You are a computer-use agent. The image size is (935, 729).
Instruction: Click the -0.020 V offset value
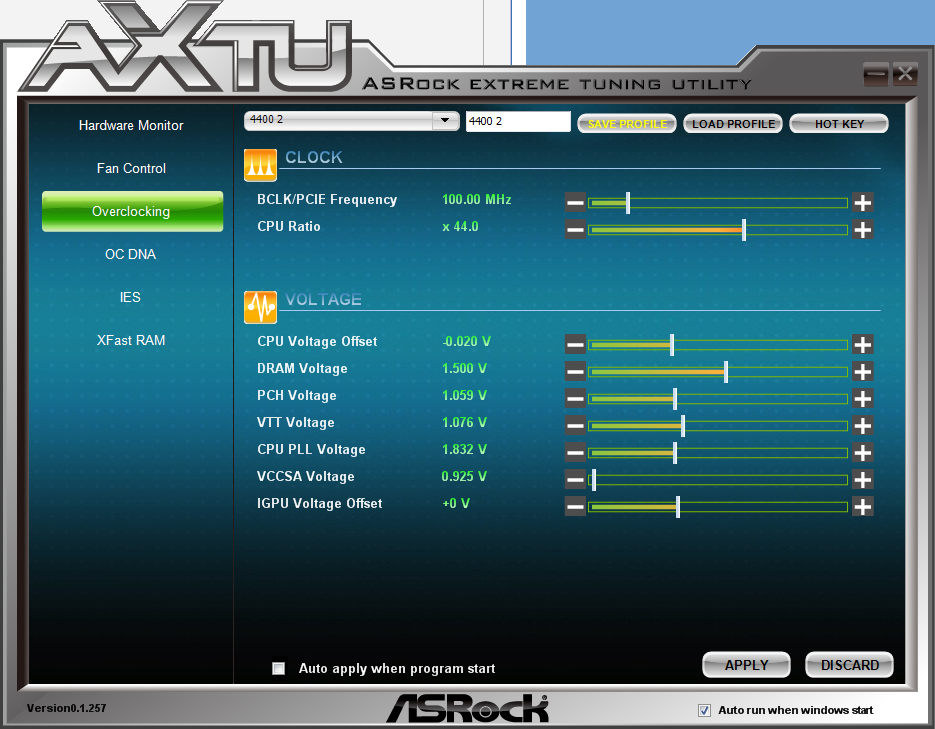click(466, 342)
